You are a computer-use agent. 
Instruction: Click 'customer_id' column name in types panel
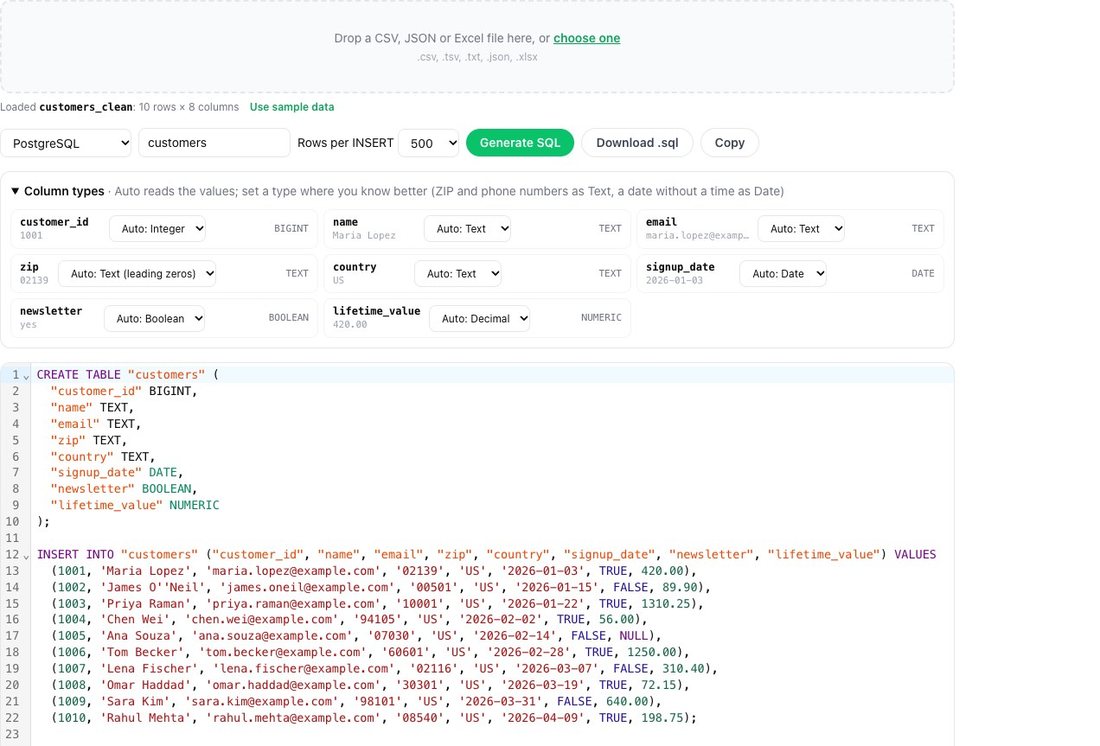point(54,222)
